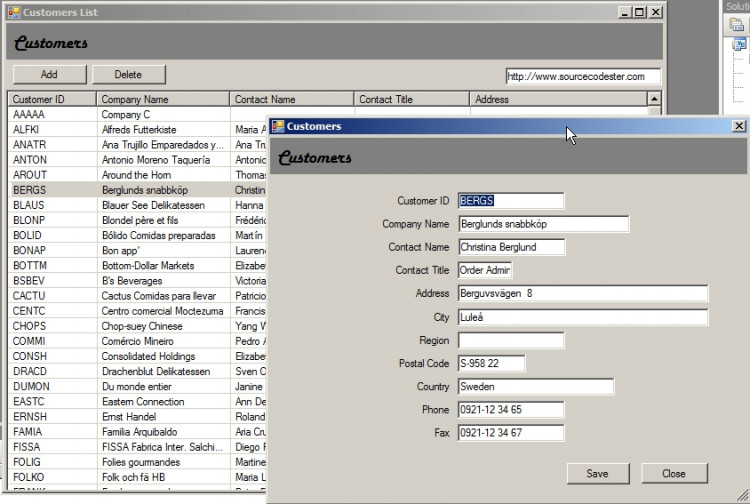Screen dimensions: 750x504
Task: Click the City field showing Luleå
Action: [583, 317]
